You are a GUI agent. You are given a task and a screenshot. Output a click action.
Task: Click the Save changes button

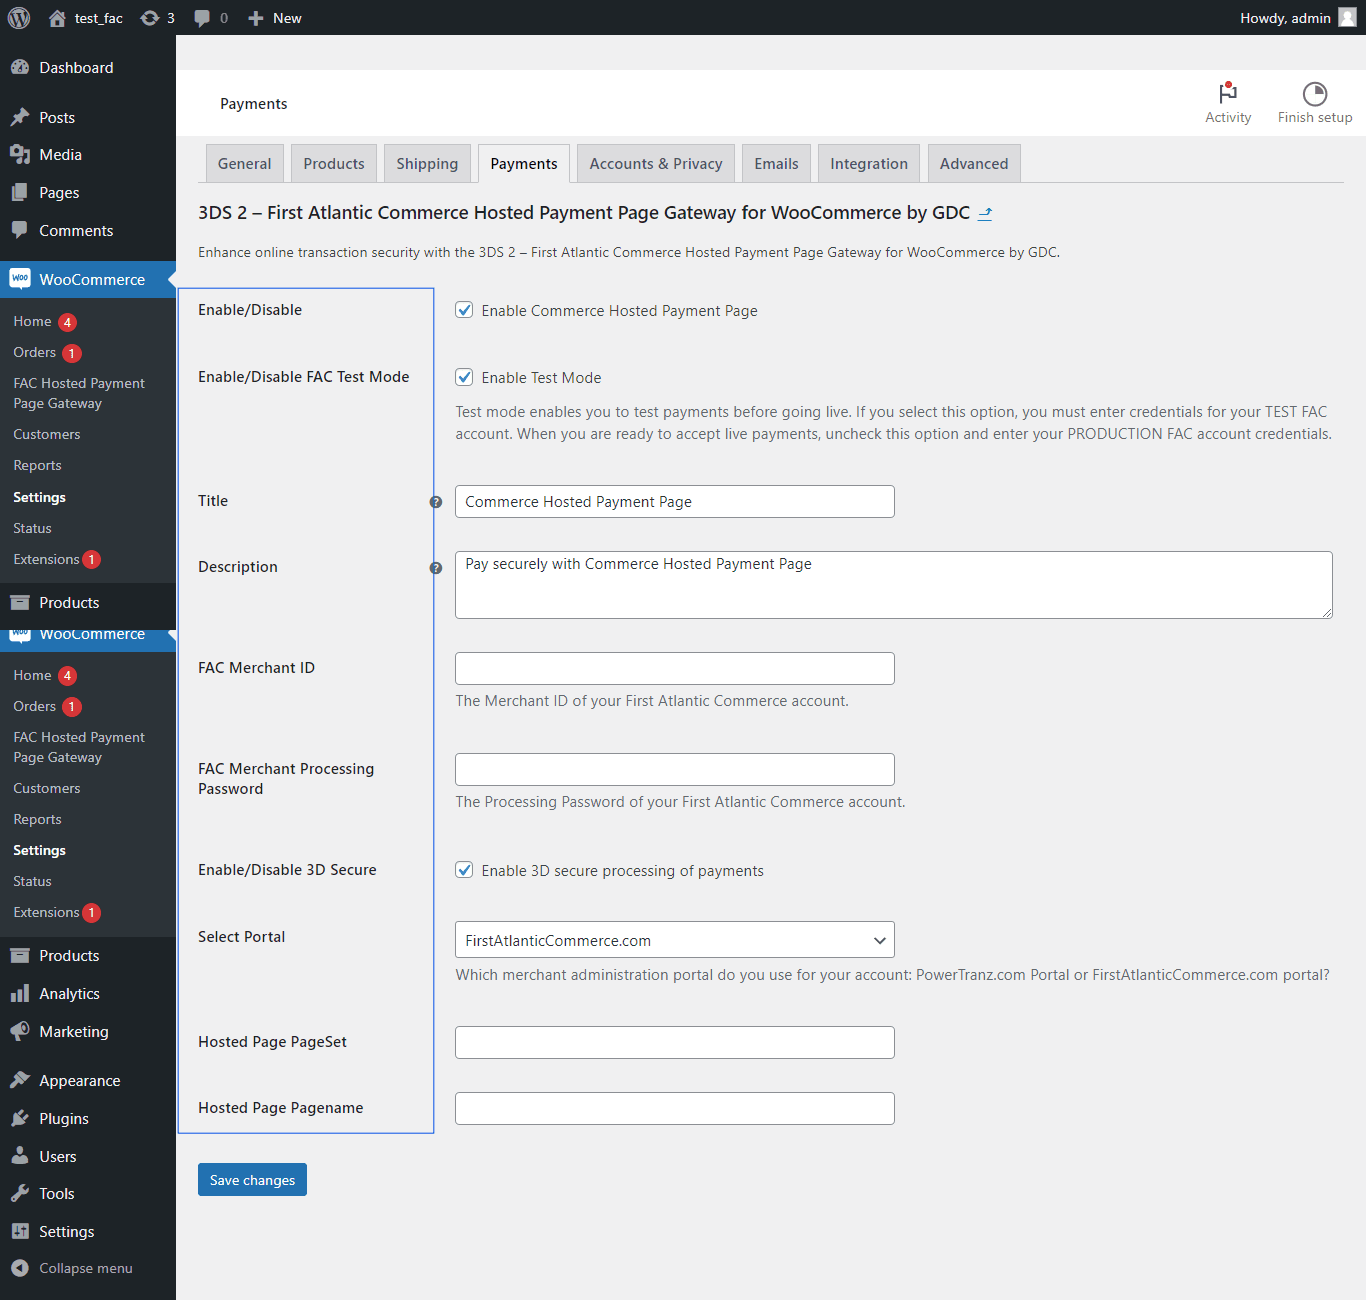(x=252, y=1179)
